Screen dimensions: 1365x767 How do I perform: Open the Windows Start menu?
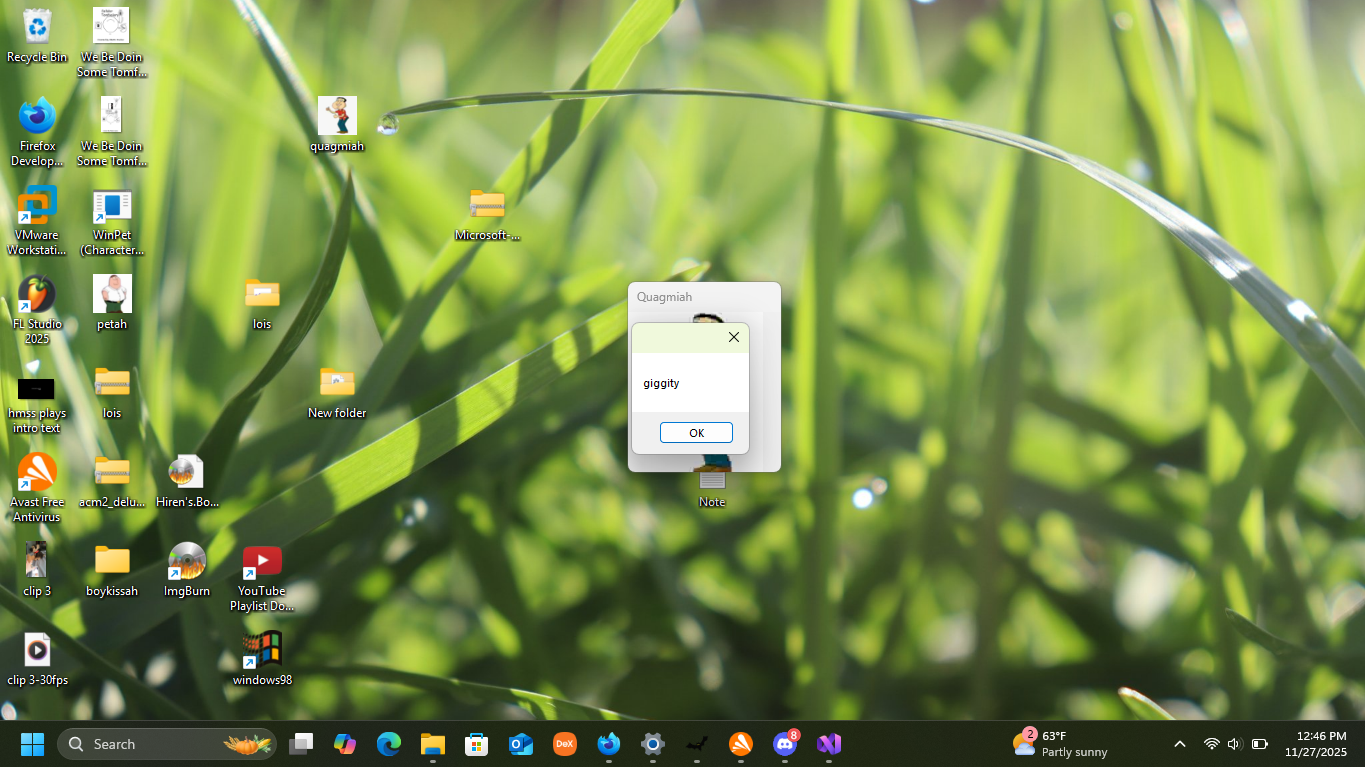[x=33, y=744]
